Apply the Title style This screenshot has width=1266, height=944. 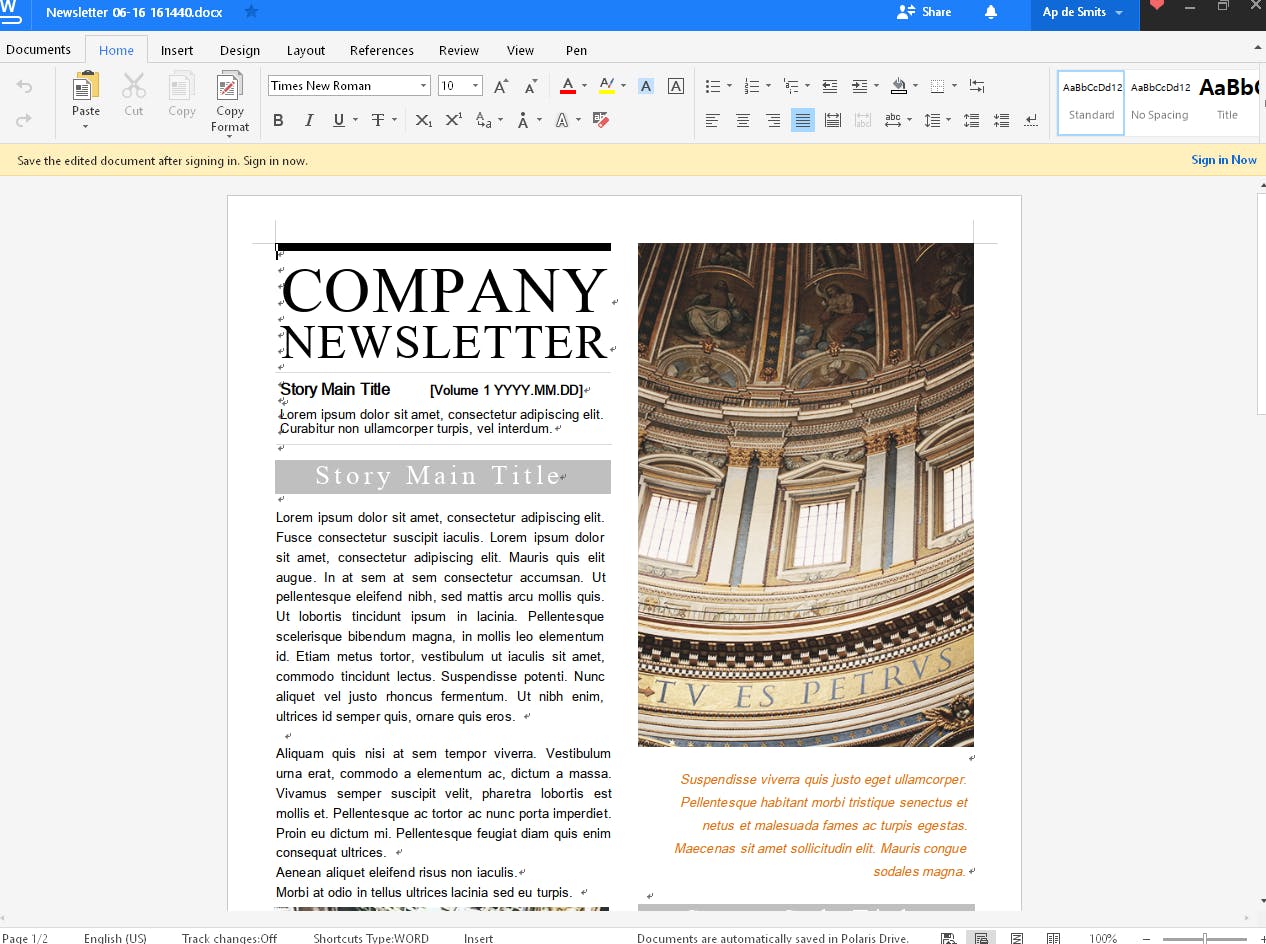[x=1228, y=102]
